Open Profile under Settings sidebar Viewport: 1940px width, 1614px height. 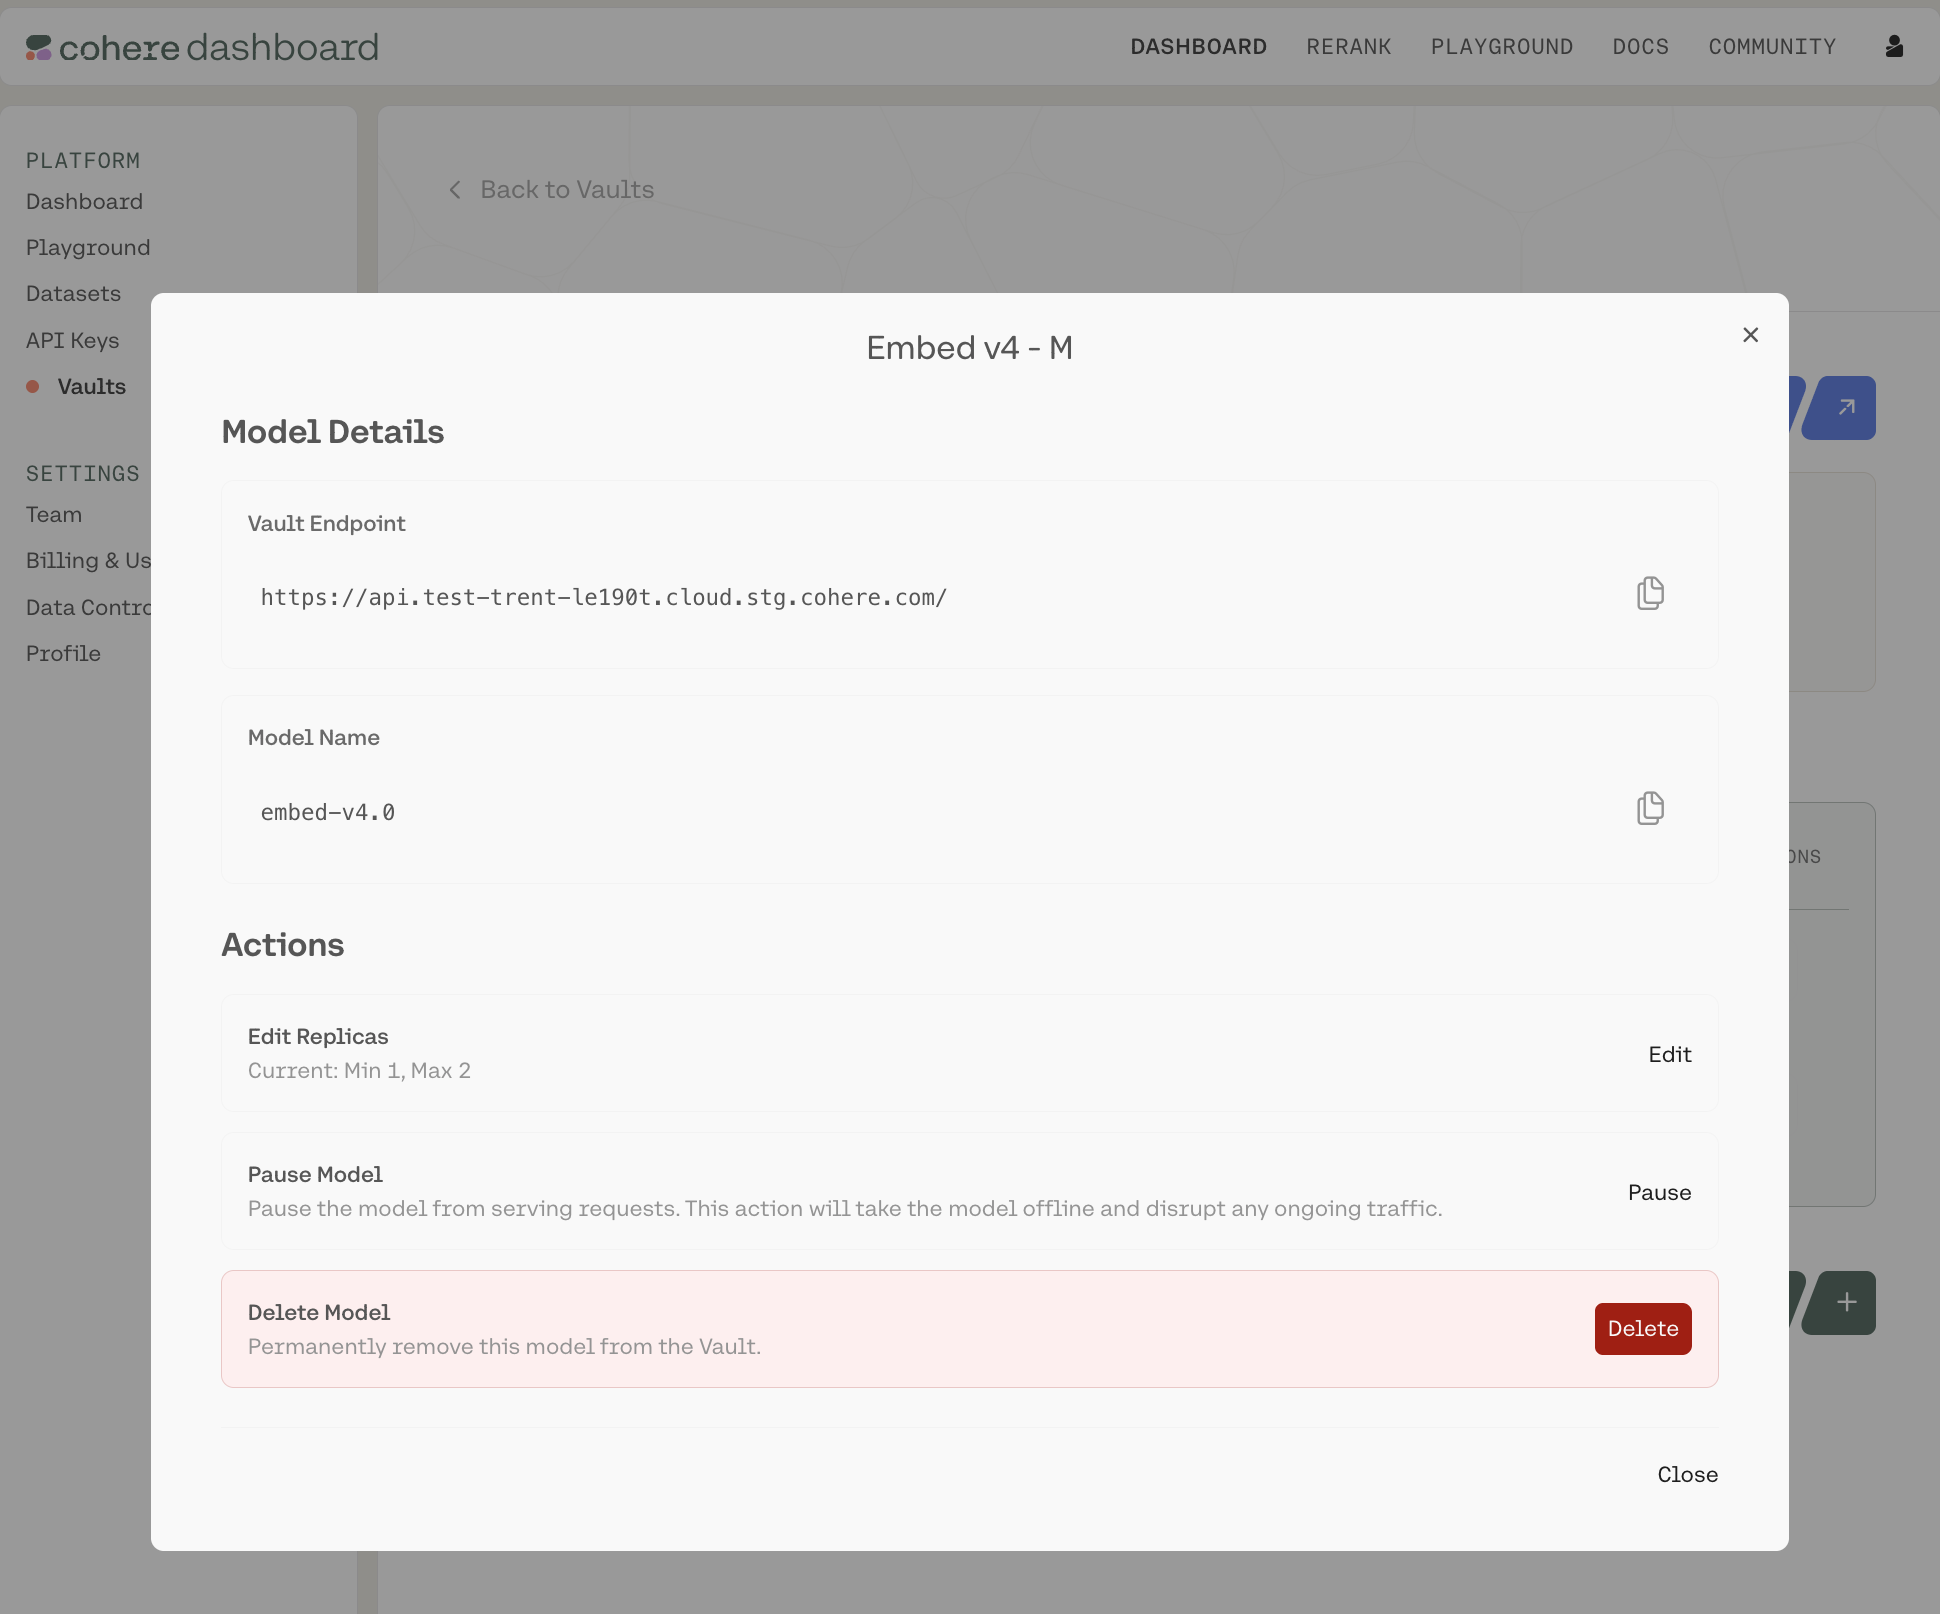coord(63,654)
